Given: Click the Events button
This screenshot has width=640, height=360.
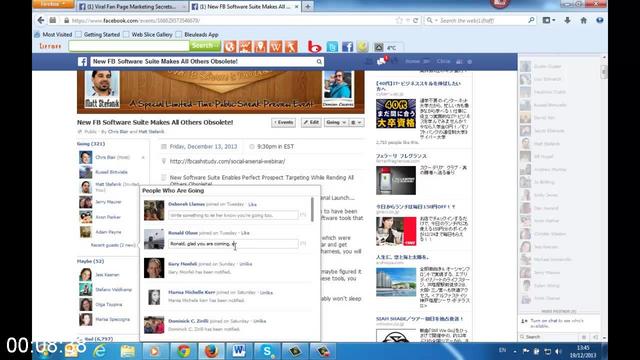Looking at the screenshot, I should pyautogui.click(x=283, y=122).
